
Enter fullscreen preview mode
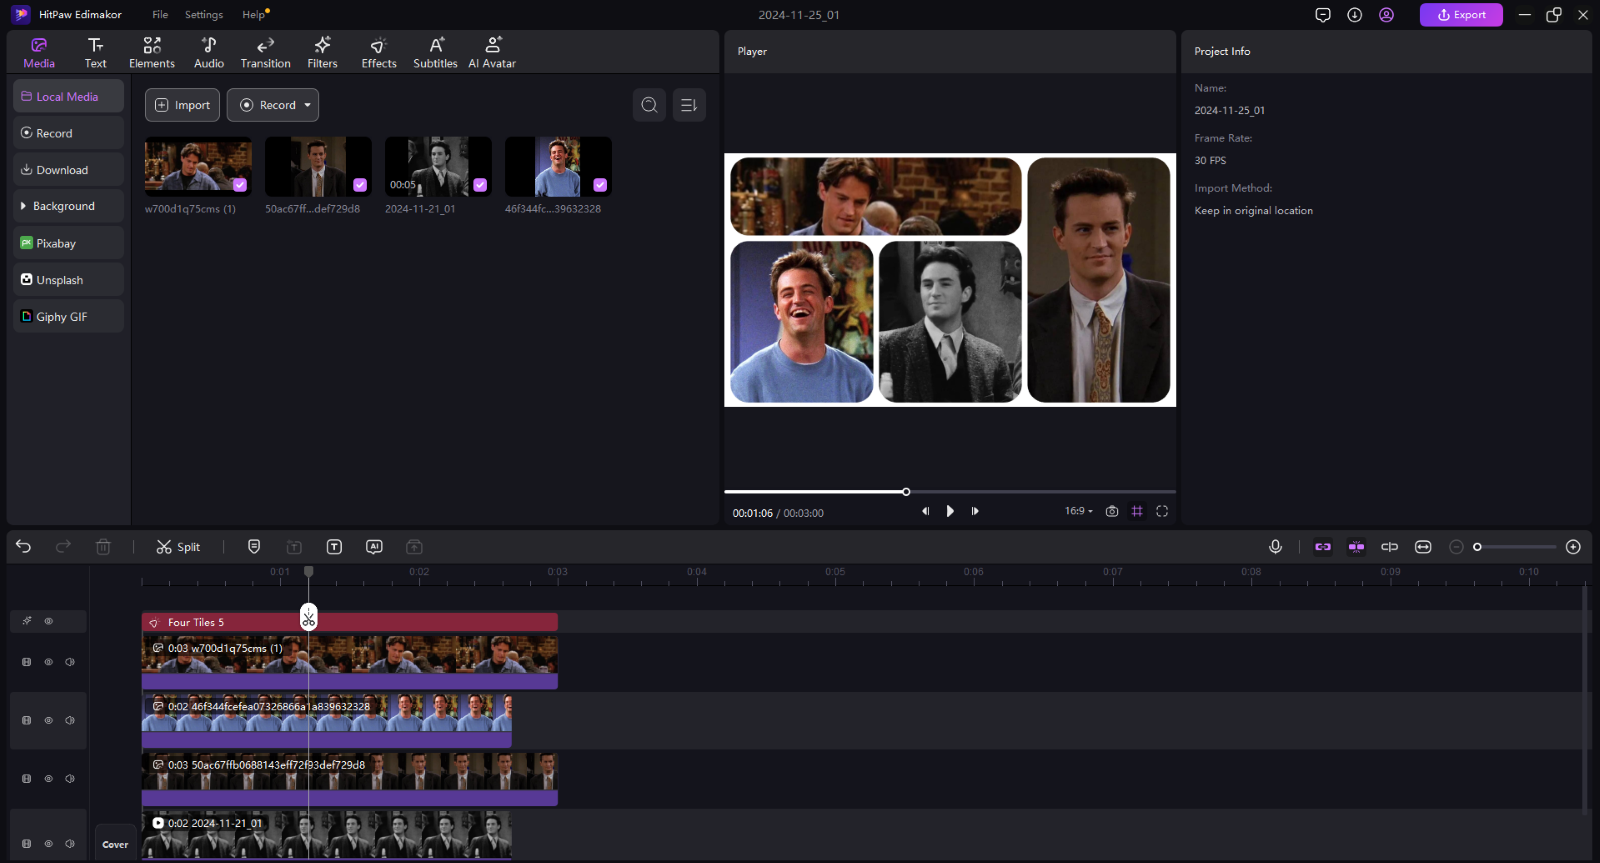pyautogui.click(x=1162, y=511)
